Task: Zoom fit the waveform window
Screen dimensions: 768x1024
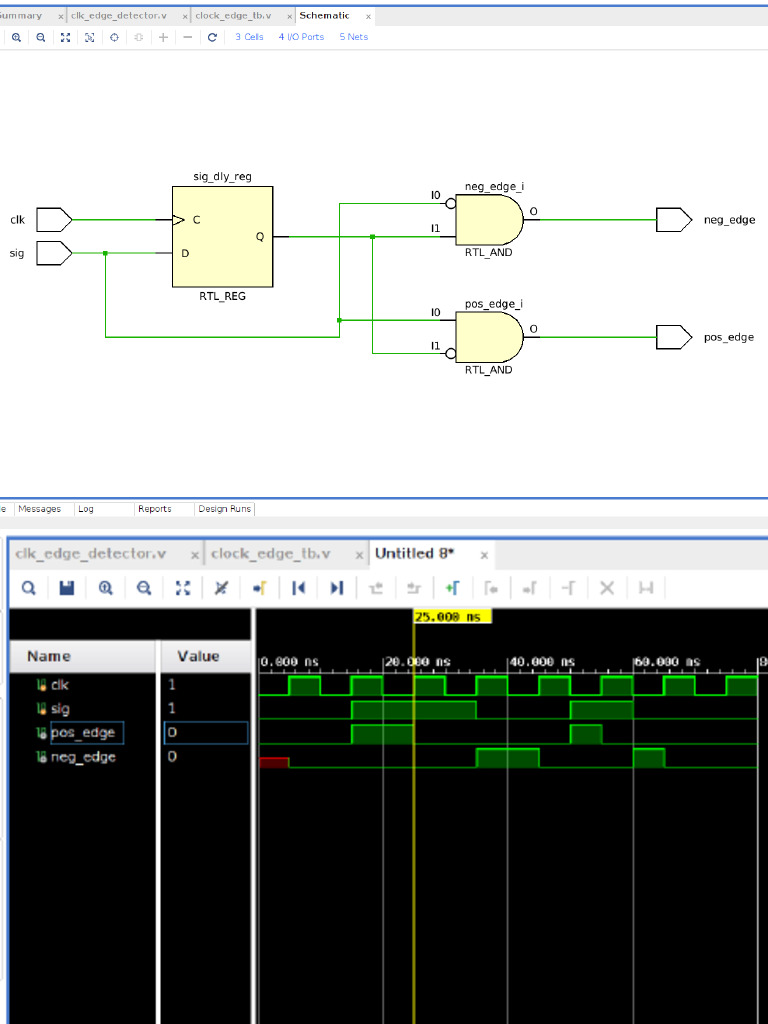Action: (183, 588)
